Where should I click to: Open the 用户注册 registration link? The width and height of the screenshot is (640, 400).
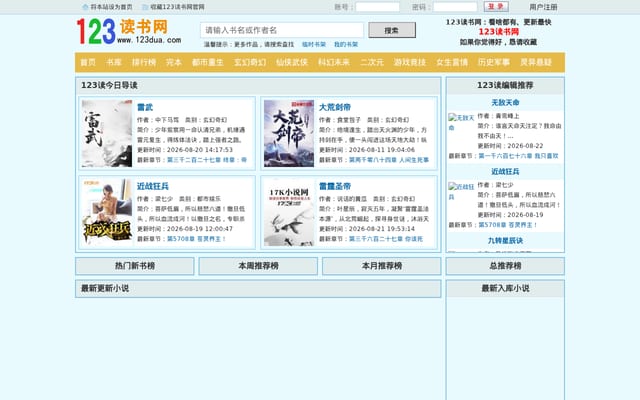543,7
